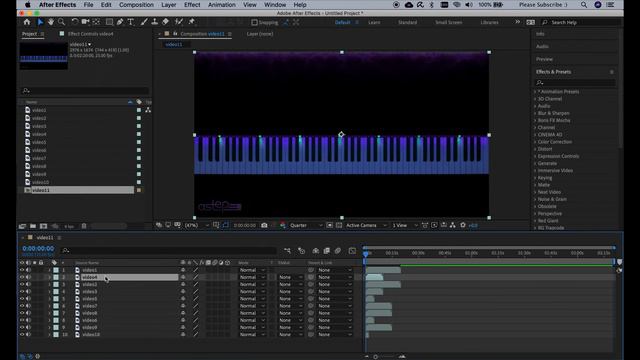Select the Puppet Pin tool
This screenshot has width=640, height=360.
(191, 22)
